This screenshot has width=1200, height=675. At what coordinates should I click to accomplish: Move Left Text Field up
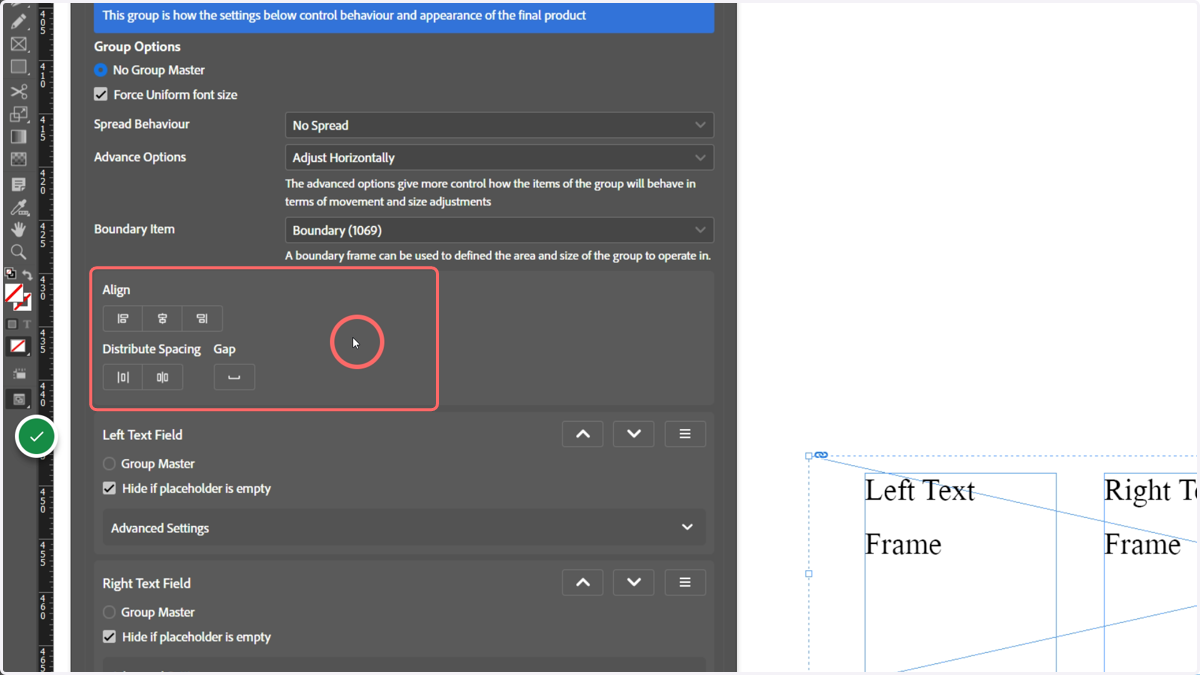click(x=583, y=434)
